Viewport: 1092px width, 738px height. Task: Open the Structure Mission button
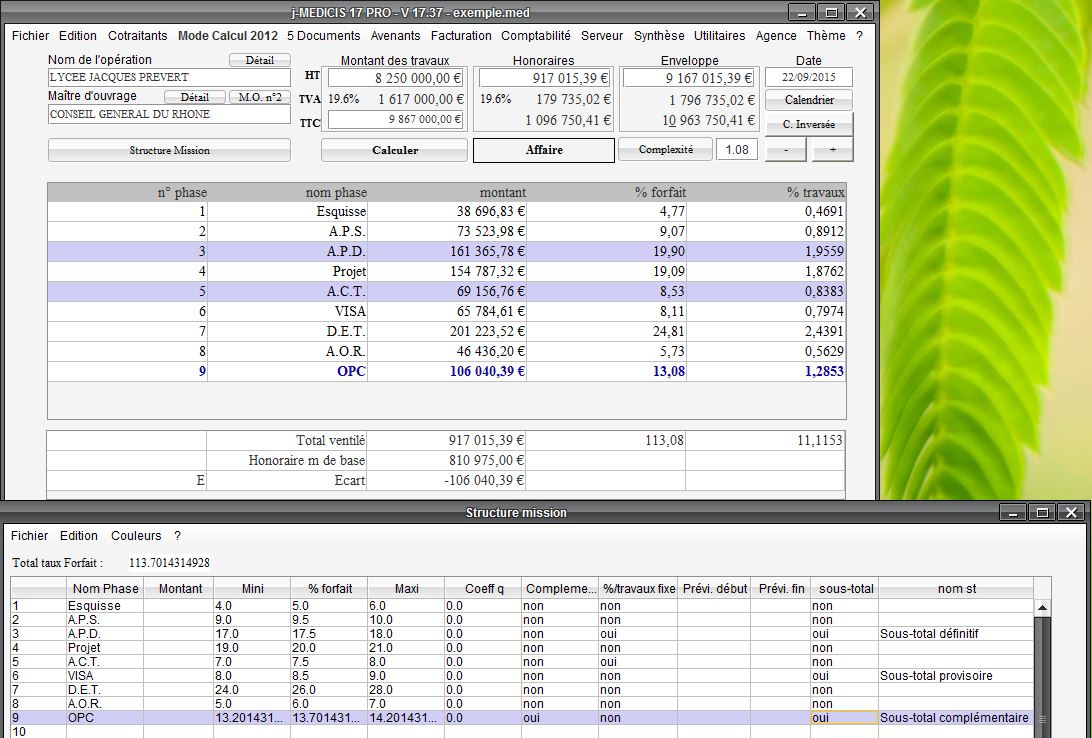[169, 150]
